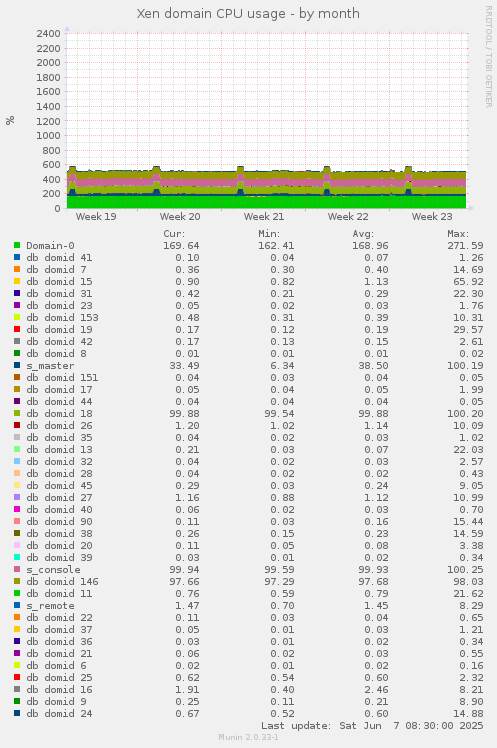Click the db domid 35 label
The image size is (497, 748).
(x=59, y=437)
